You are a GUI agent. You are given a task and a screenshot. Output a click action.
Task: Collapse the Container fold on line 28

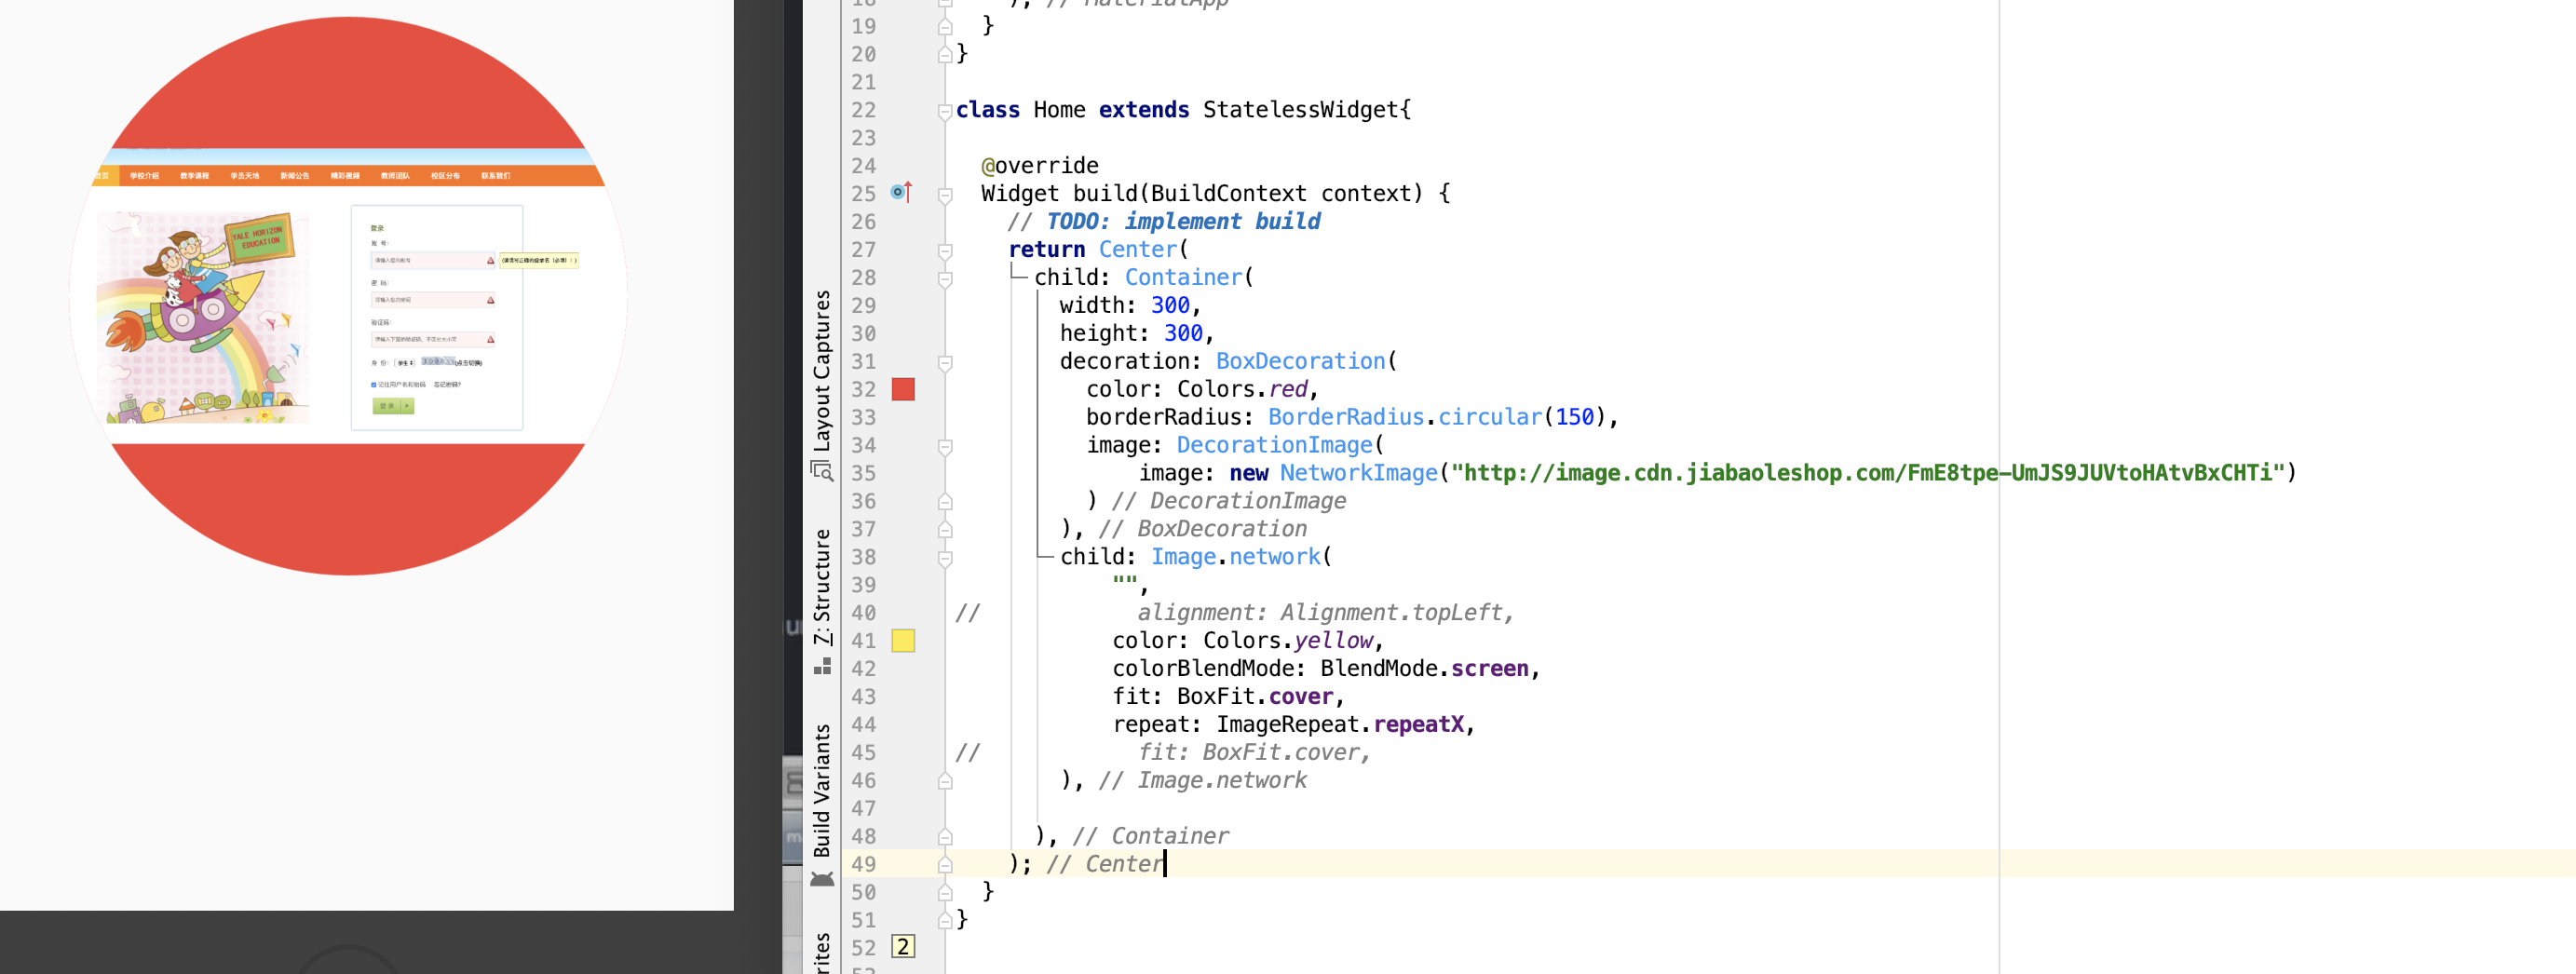[945, 278]
